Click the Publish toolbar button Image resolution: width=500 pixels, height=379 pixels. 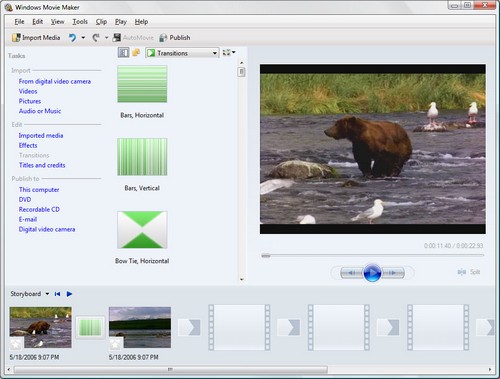point(175,38)
